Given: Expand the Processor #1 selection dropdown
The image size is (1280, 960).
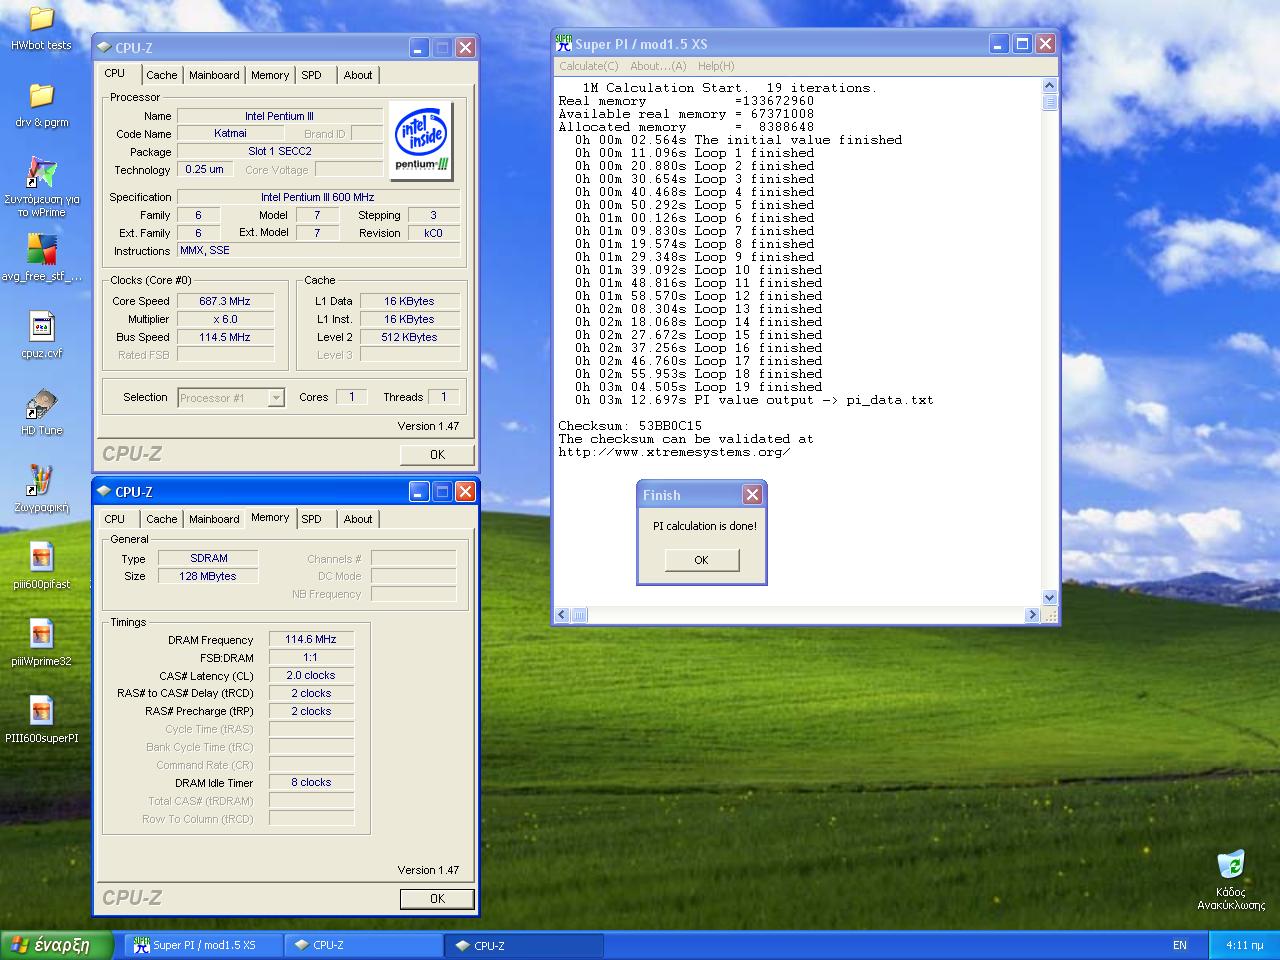Looking at the screenshot, I should click(276, 398).
